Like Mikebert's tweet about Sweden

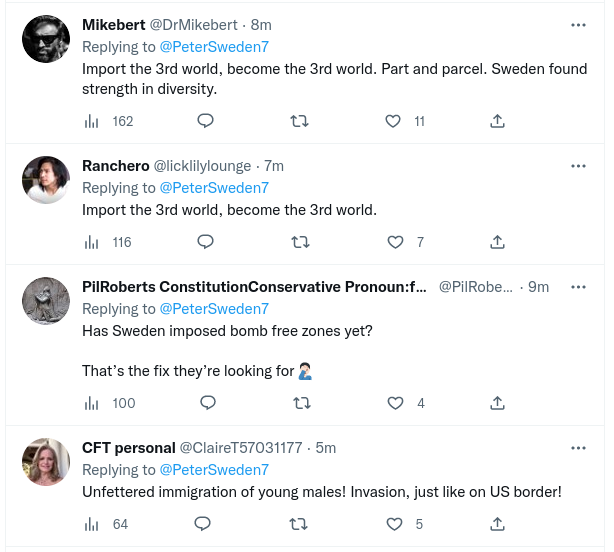click(394, 121)
